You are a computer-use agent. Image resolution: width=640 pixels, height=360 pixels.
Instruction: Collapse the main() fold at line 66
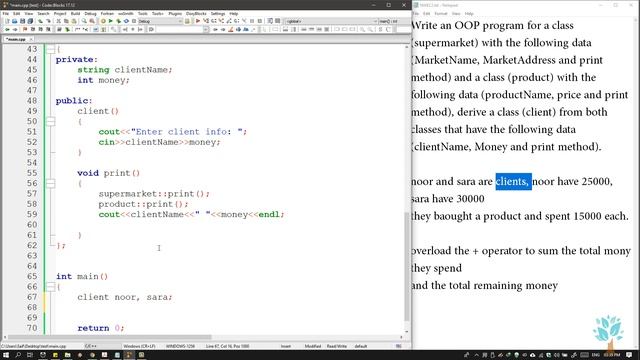pos(51,287)
